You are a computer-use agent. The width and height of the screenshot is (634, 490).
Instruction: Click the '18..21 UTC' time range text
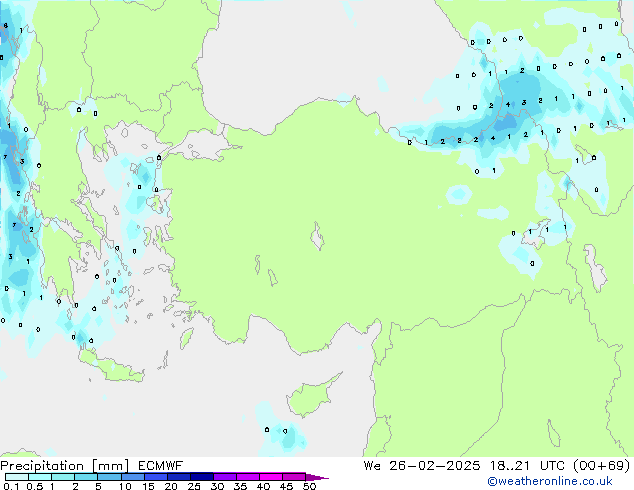click(x=530, y=466)
